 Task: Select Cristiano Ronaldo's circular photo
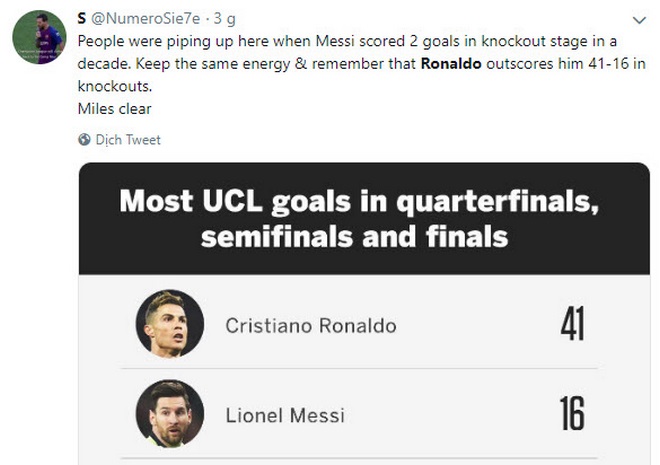[169, 324]
